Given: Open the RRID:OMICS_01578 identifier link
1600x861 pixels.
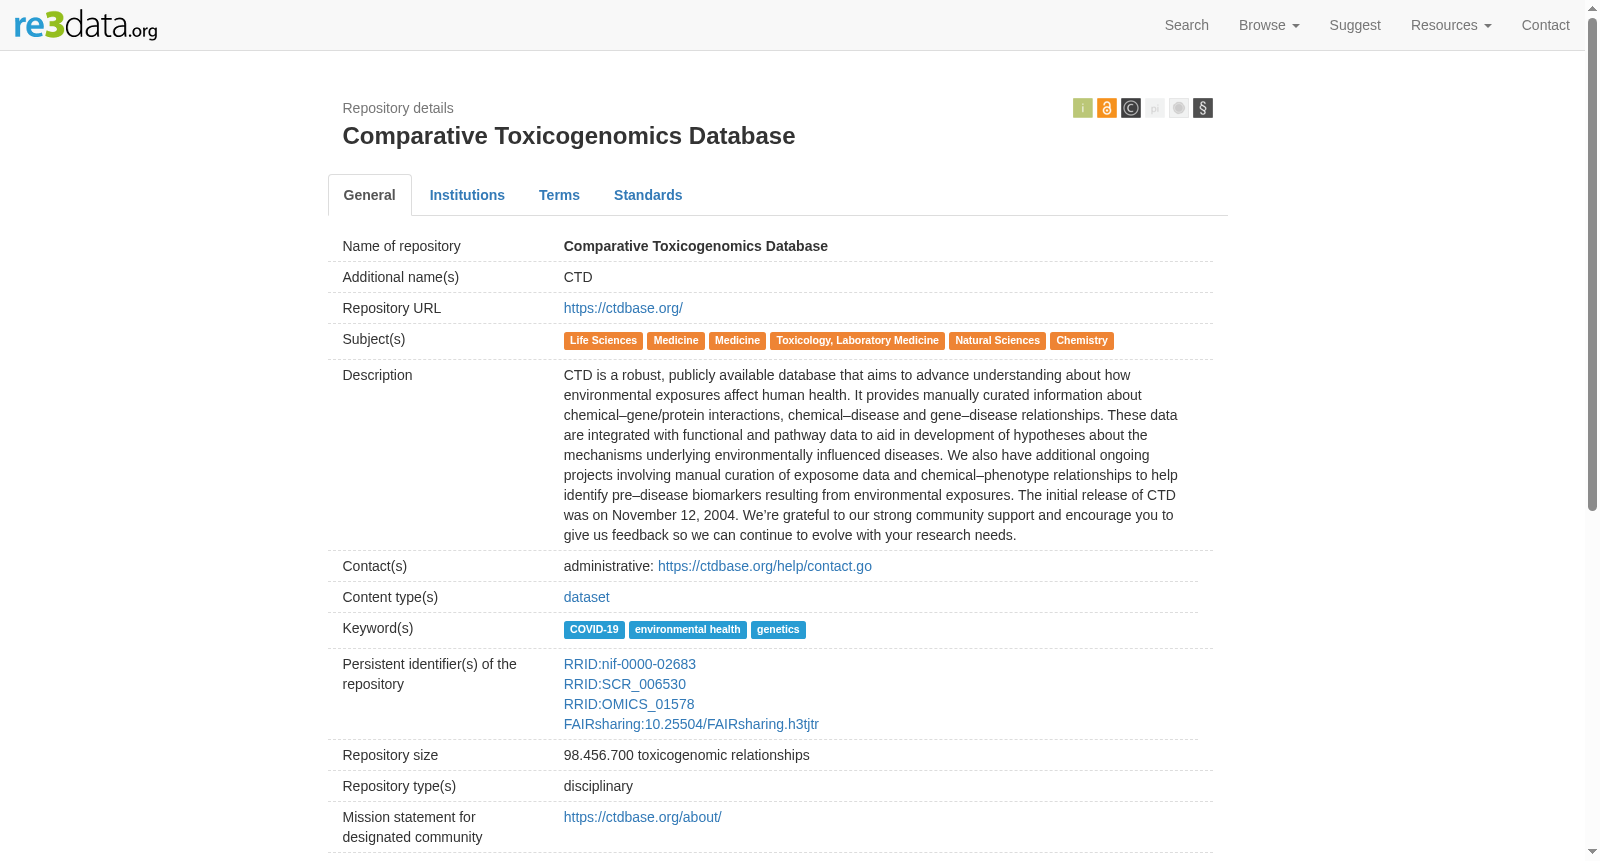Looking at the screenshot, I should [629, 704].
